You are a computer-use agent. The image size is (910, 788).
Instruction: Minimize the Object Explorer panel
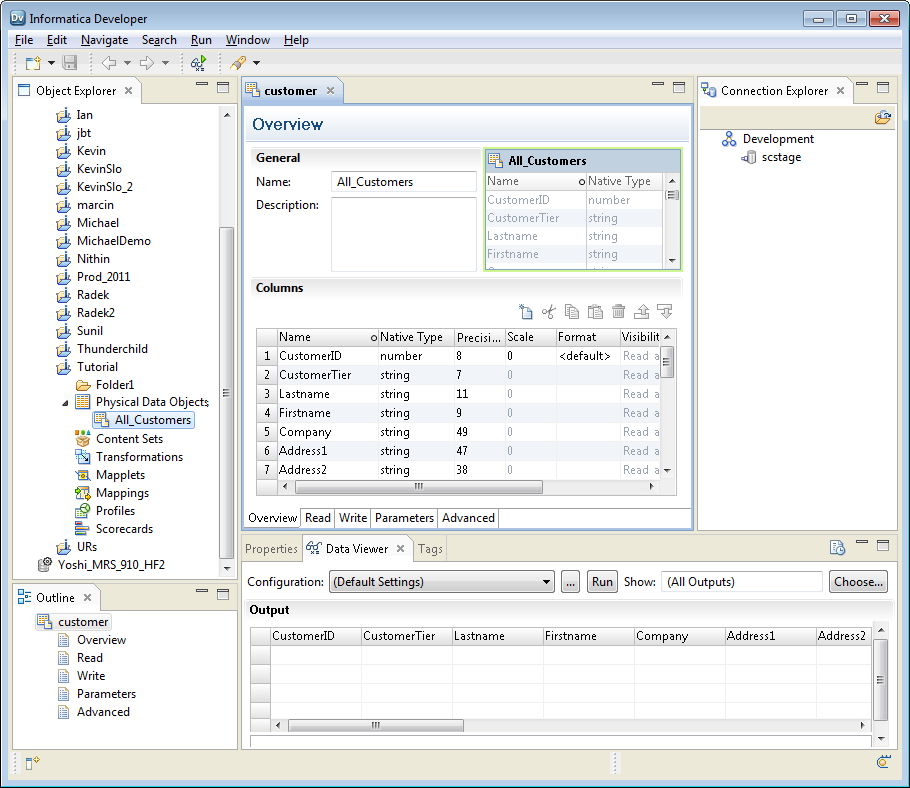point(202,85)
